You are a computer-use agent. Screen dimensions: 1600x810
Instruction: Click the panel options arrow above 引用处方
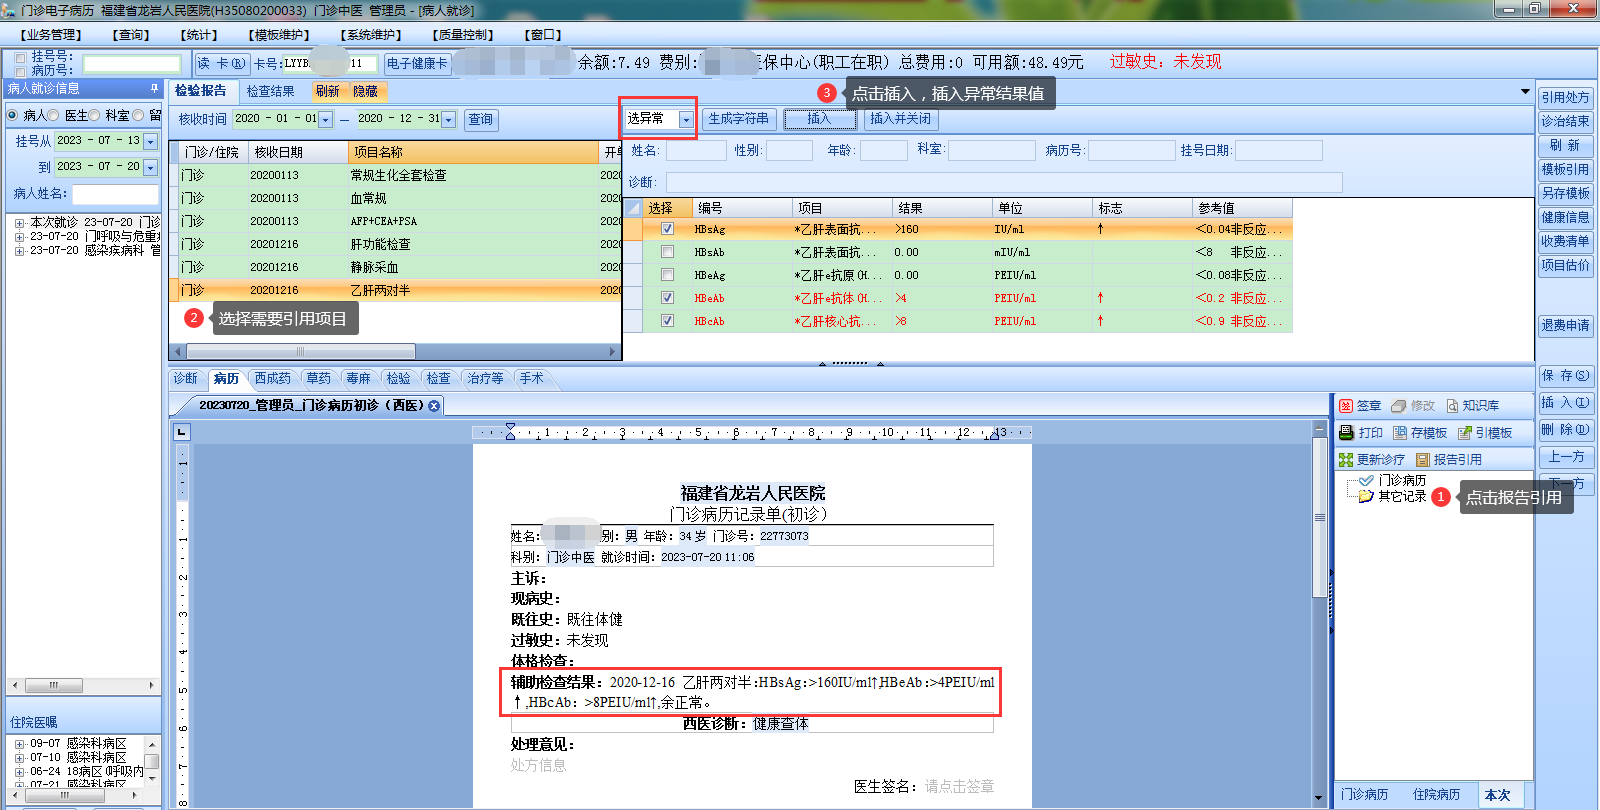(x=1525, y=91)
